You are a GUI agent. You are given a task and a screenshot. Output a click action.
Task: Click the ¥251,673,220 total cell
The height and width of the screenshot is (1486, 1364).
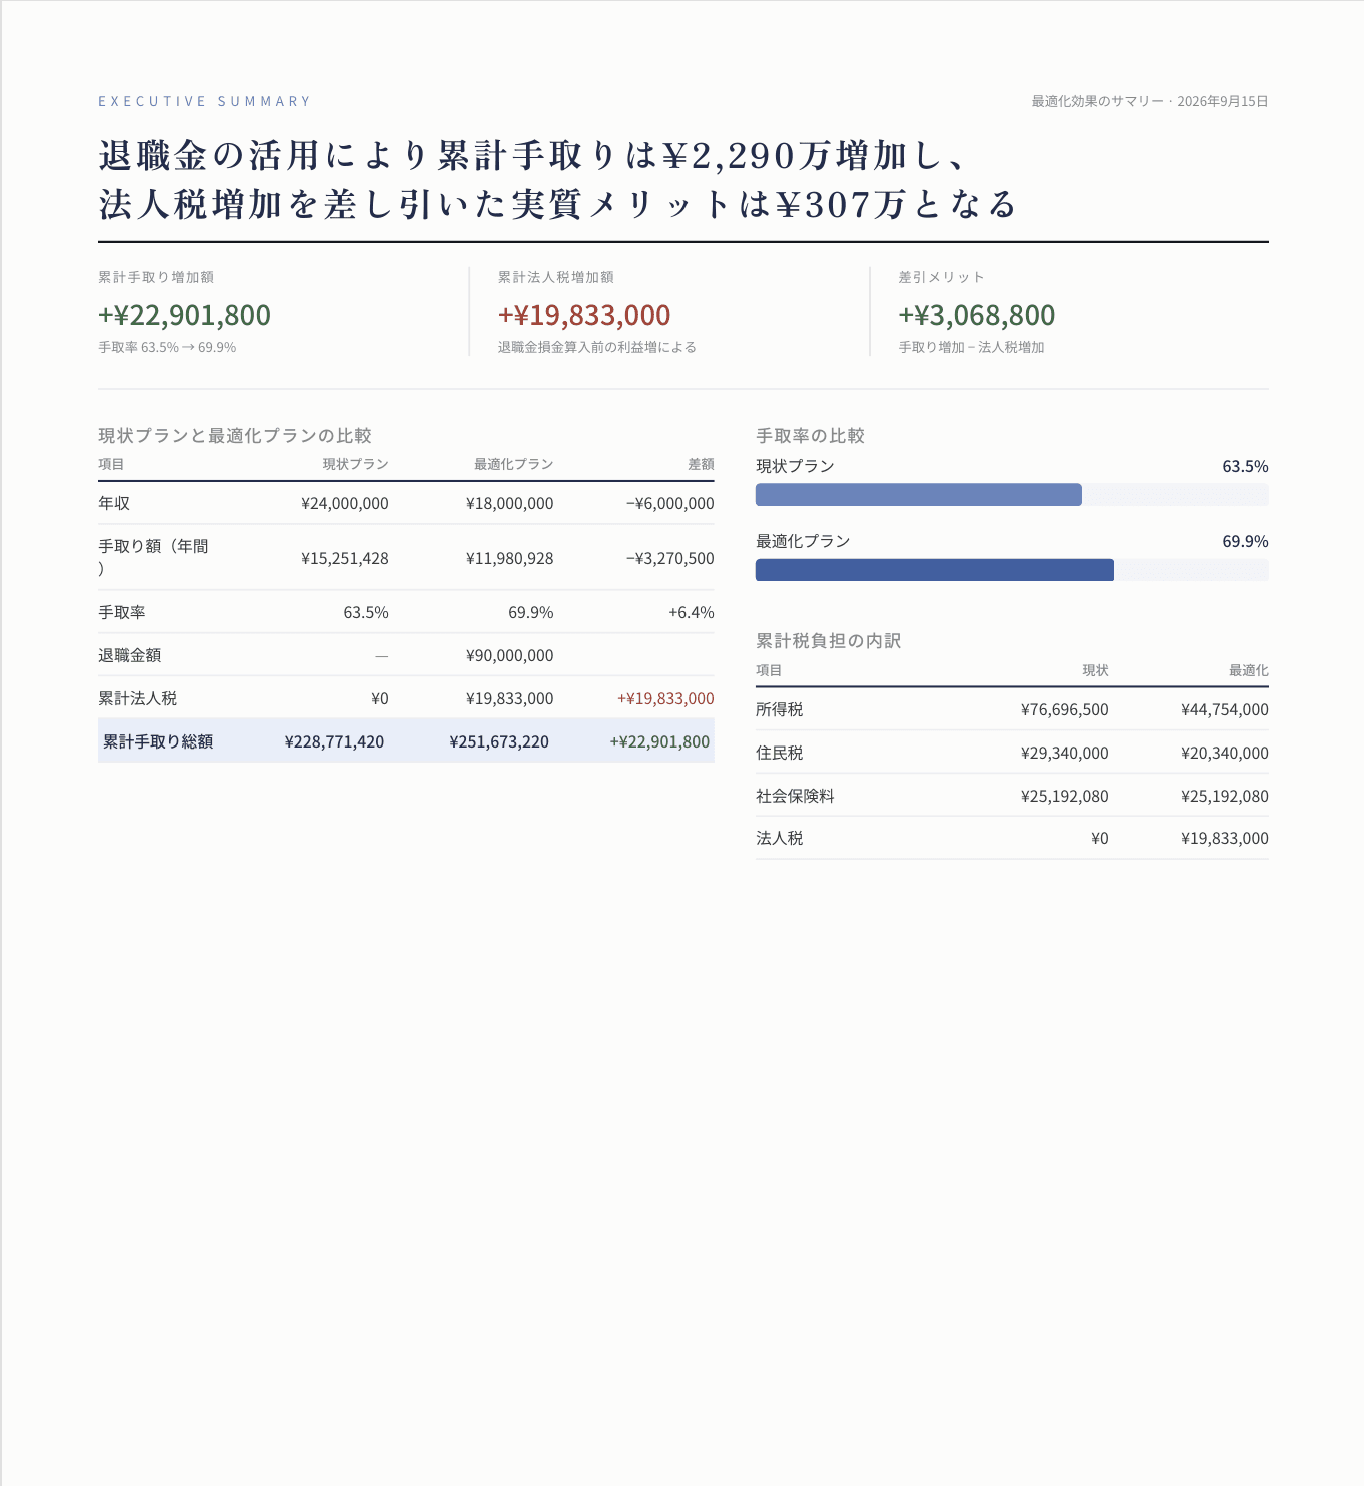[x=499, y=741]
